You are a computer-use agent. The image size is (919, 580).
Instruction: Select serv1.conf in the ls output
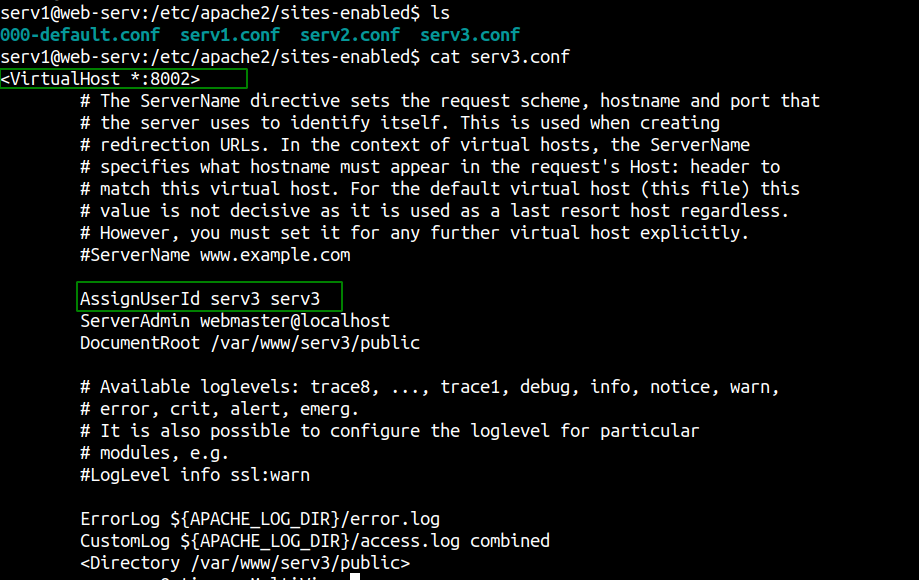click(x=230, y=35)
